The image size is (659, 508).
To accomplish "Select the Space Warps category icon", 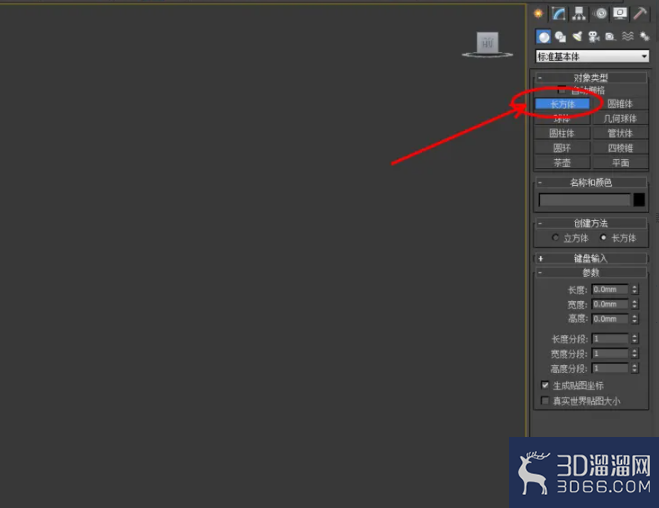I will coord(627,37).
